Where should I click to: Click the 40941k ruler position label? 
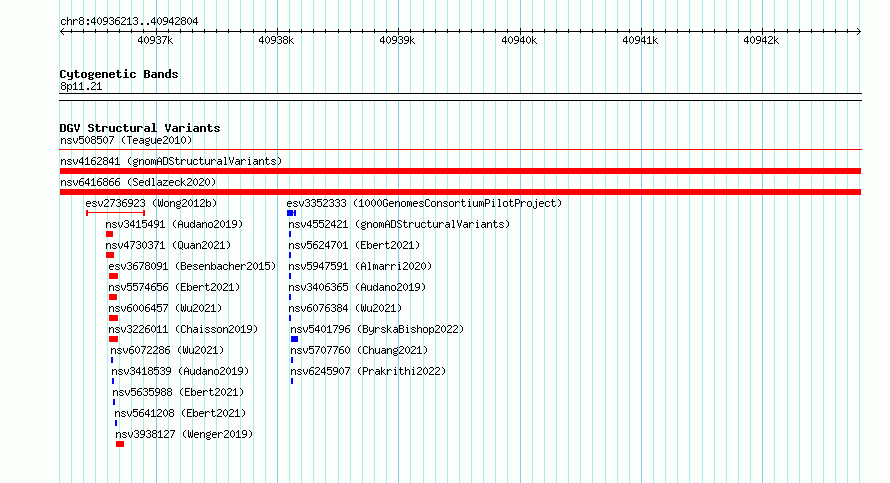click(640, 40)
